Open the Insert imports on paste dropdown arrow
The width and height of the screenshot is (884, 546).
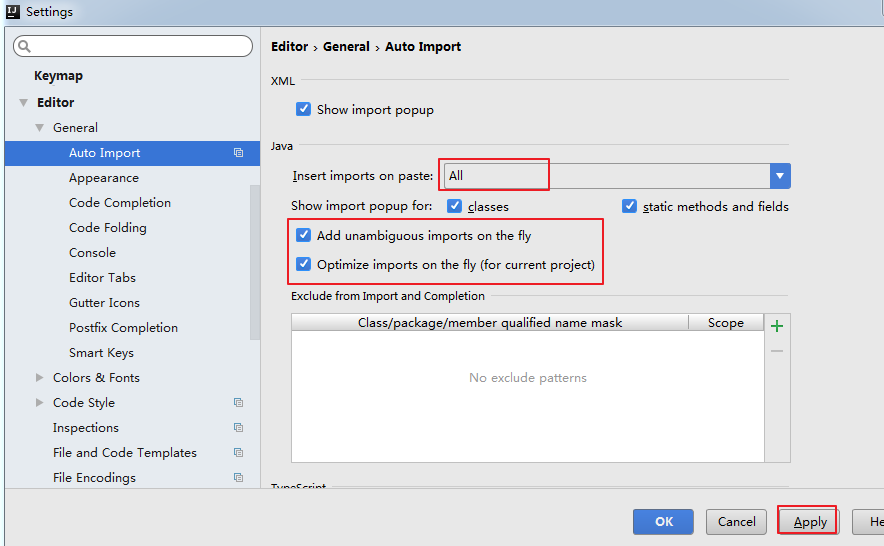coord(780,176)
